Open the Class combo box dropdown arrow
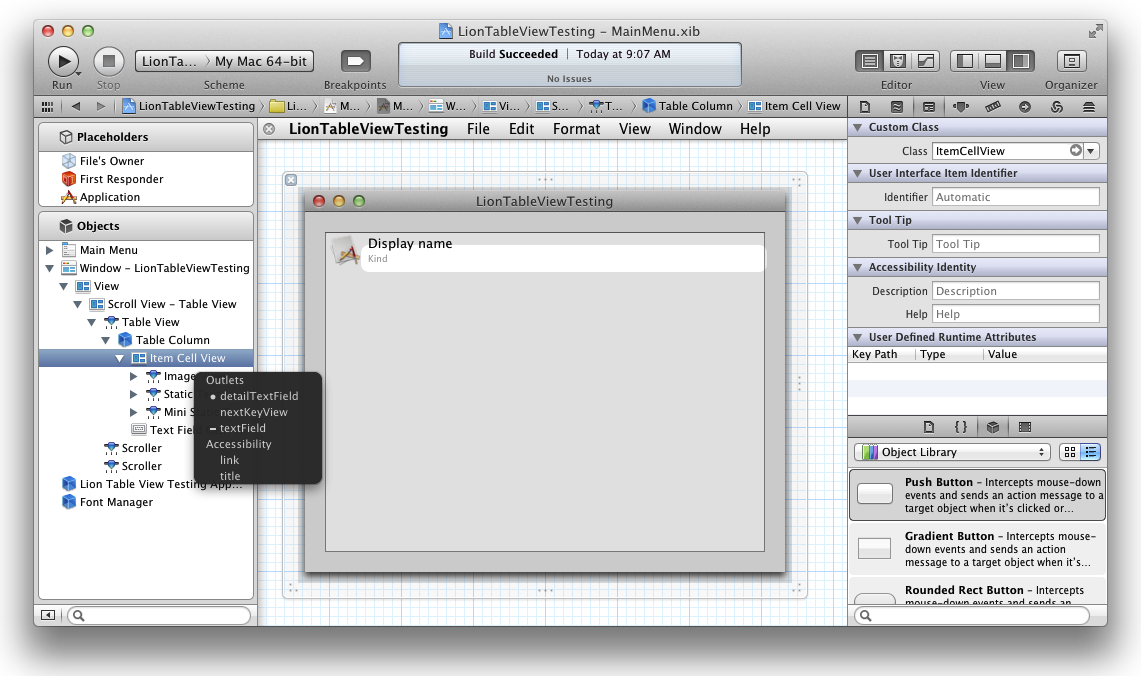 click(x=1091, y=151)
